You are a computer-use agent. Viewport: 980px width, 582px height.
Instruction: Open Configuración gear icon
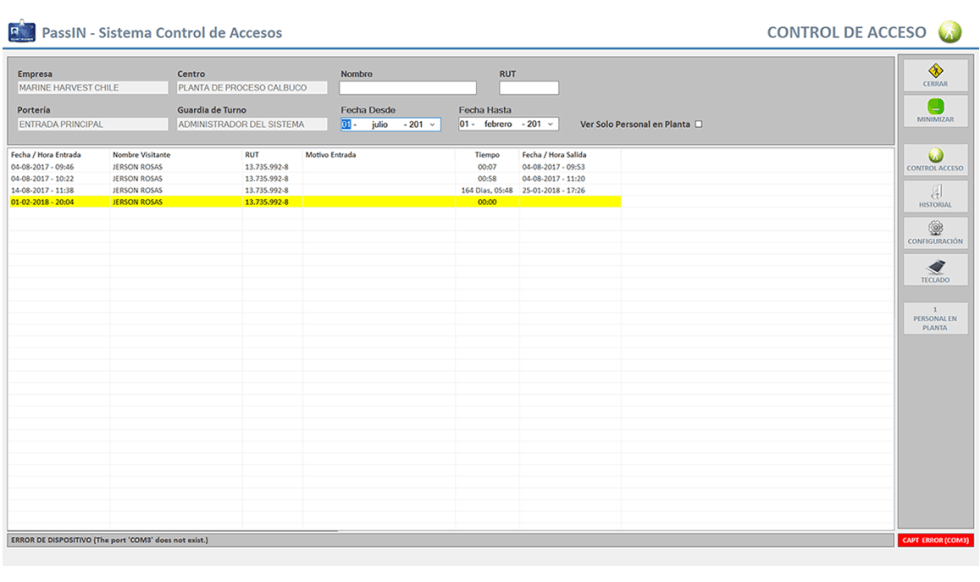935,229
